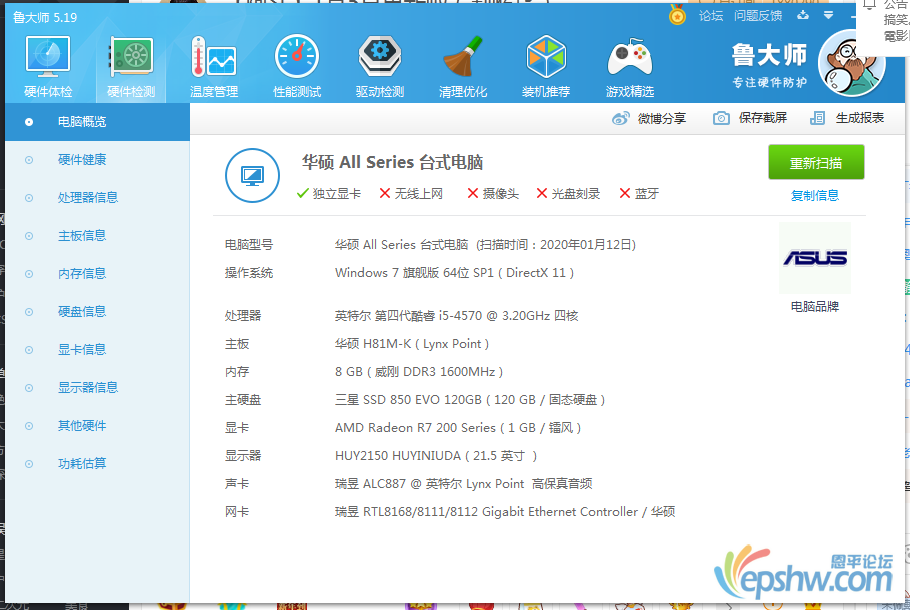The image size is (910, 610).
Task: Click the green 重新扫描 rescan button
Action: pos(816,163)
